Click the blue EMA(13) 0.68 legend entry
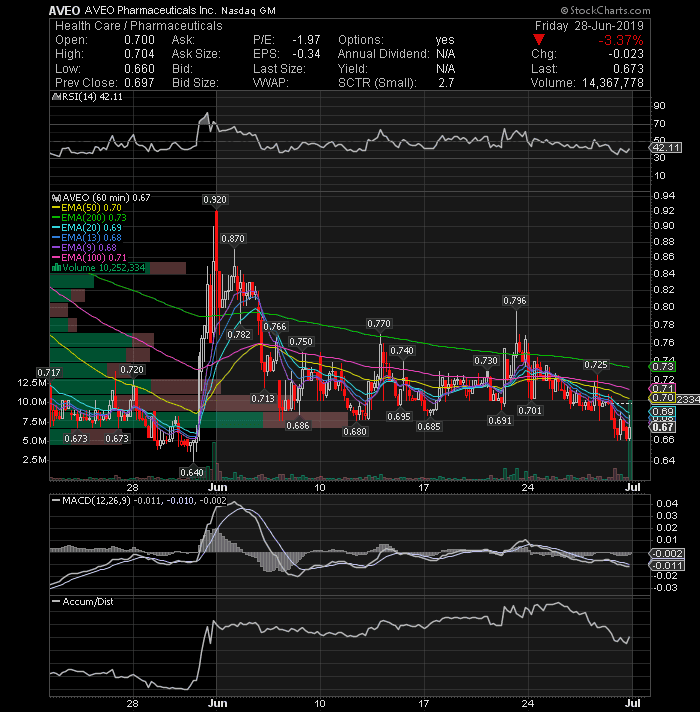This screenshot has height=712, width=700. (88, 237)
